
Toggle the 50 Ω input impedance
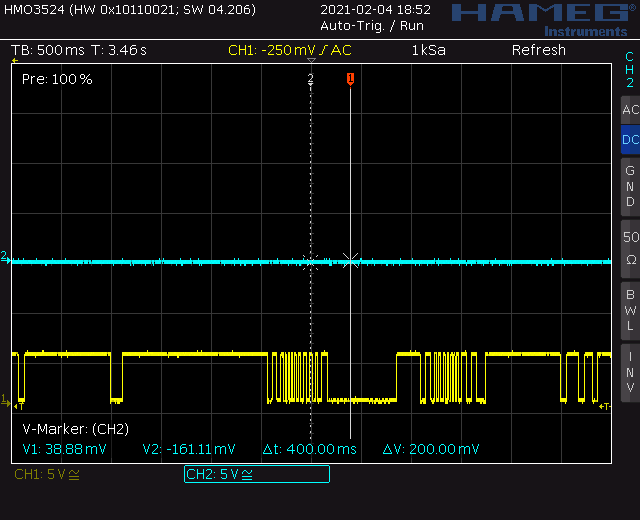(x=630, y=249)
